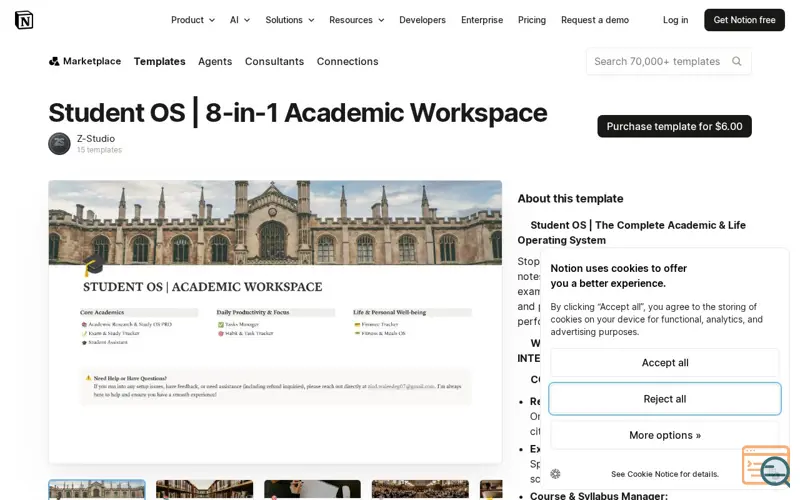The image size is (800, 500).
Task: Select the Templates tab
Action: click(160, 61)
